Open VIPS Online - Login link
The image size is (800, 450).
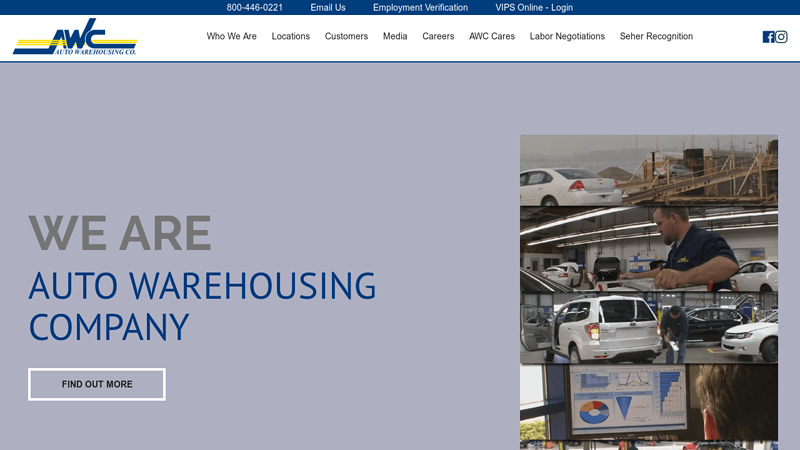coord(534,8)
